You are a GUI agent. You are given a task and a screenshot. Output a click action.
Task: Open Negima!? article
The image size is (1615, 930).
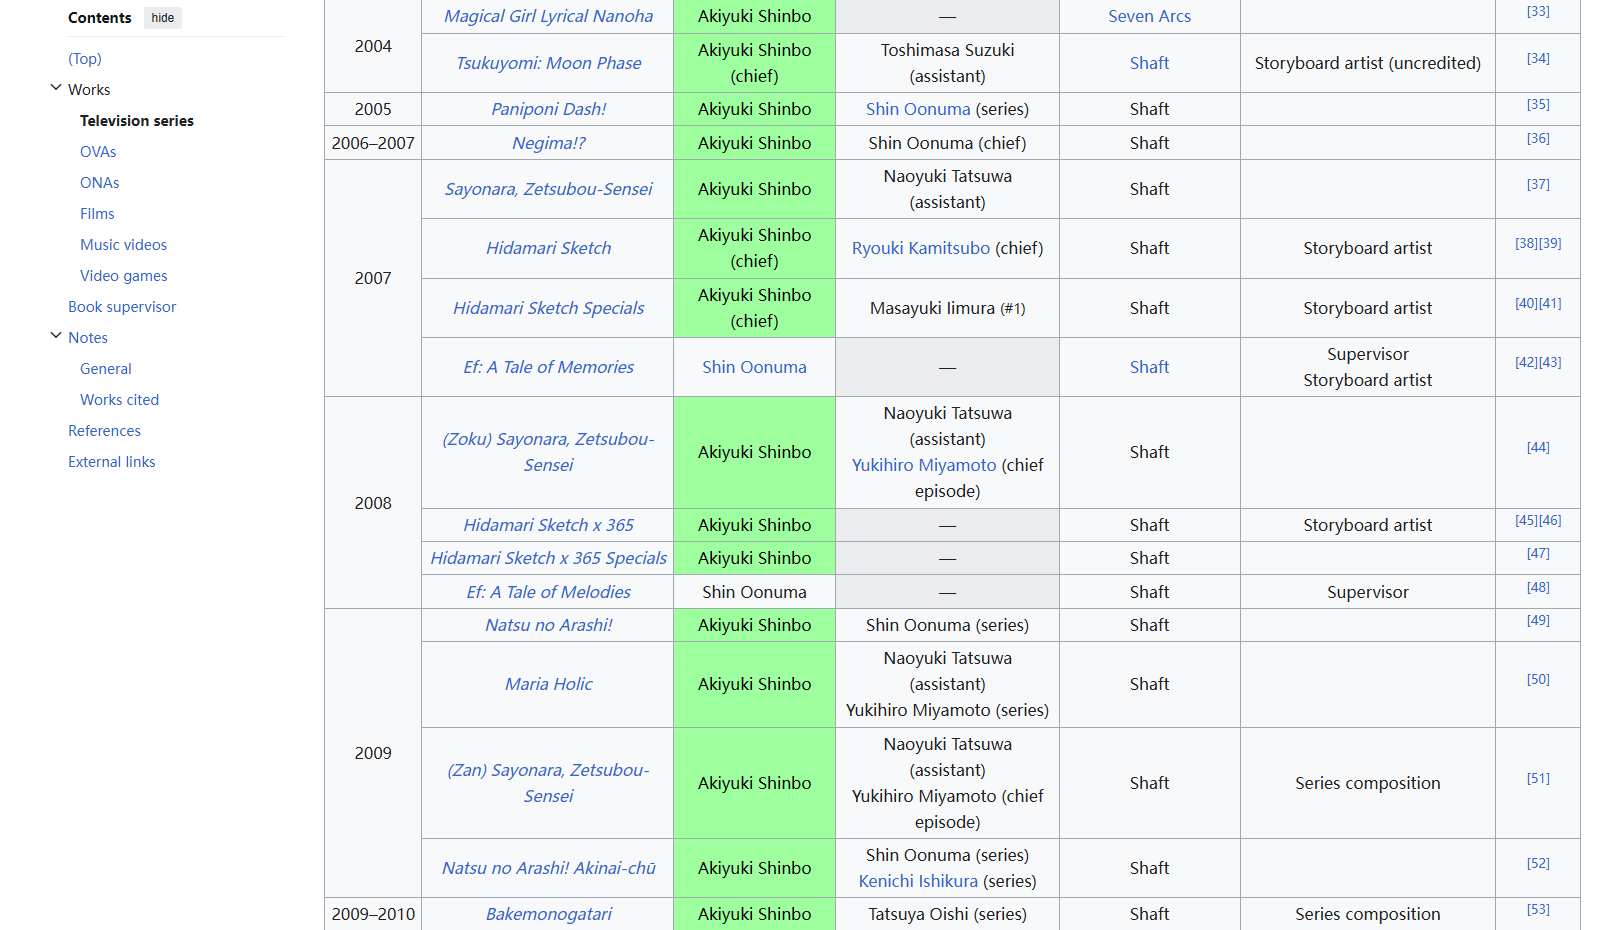click(x=548, y=143)
